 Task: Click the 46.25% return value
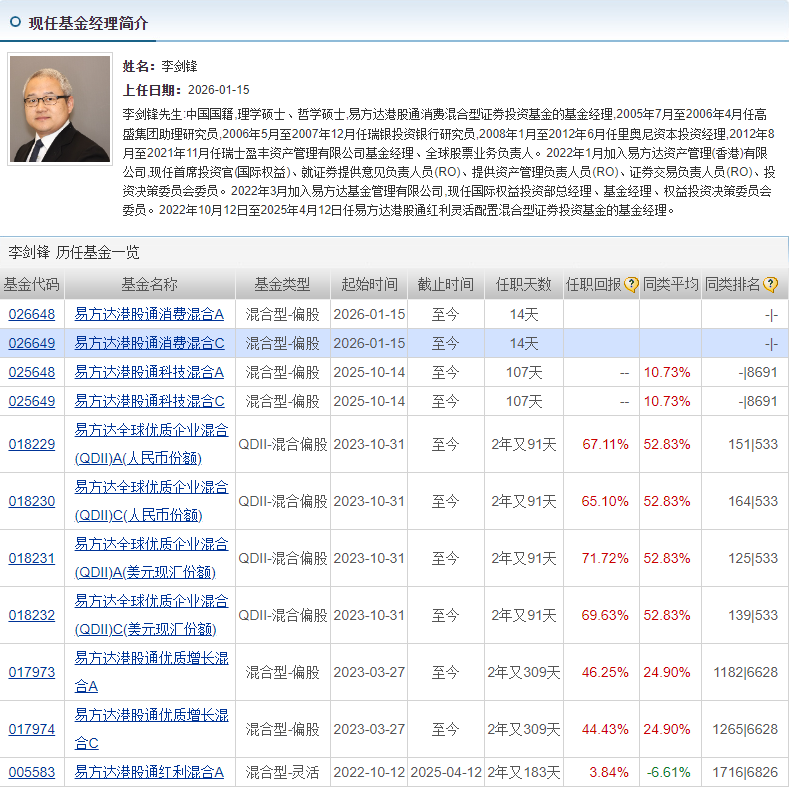[605, 672]
